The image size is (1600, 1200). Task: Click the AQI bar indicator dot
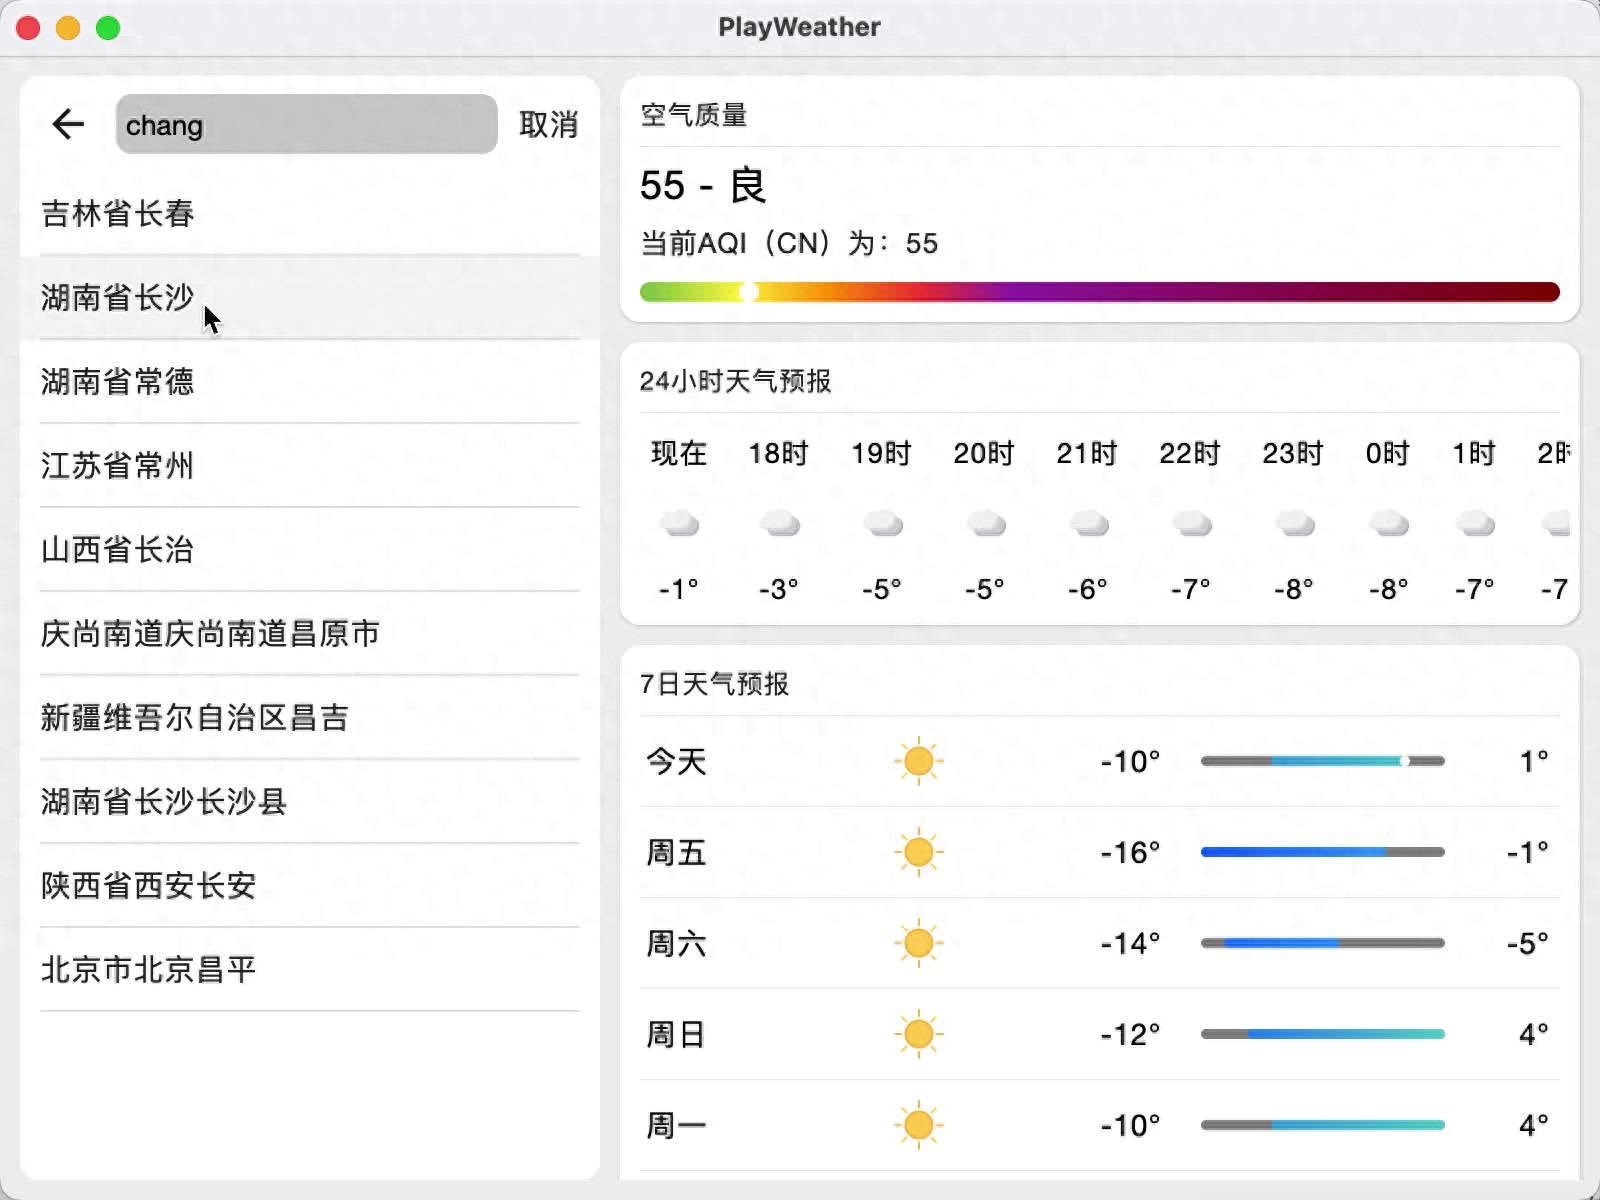pyautogui.click(x=748, y=291)
